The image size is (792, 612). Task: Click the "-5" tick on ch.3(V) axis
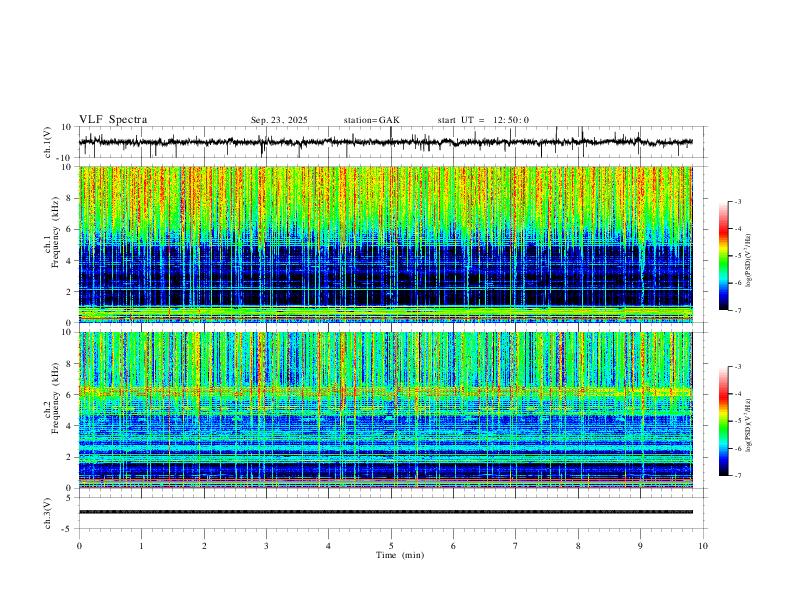pyautogui.click(x=68, y=529)
